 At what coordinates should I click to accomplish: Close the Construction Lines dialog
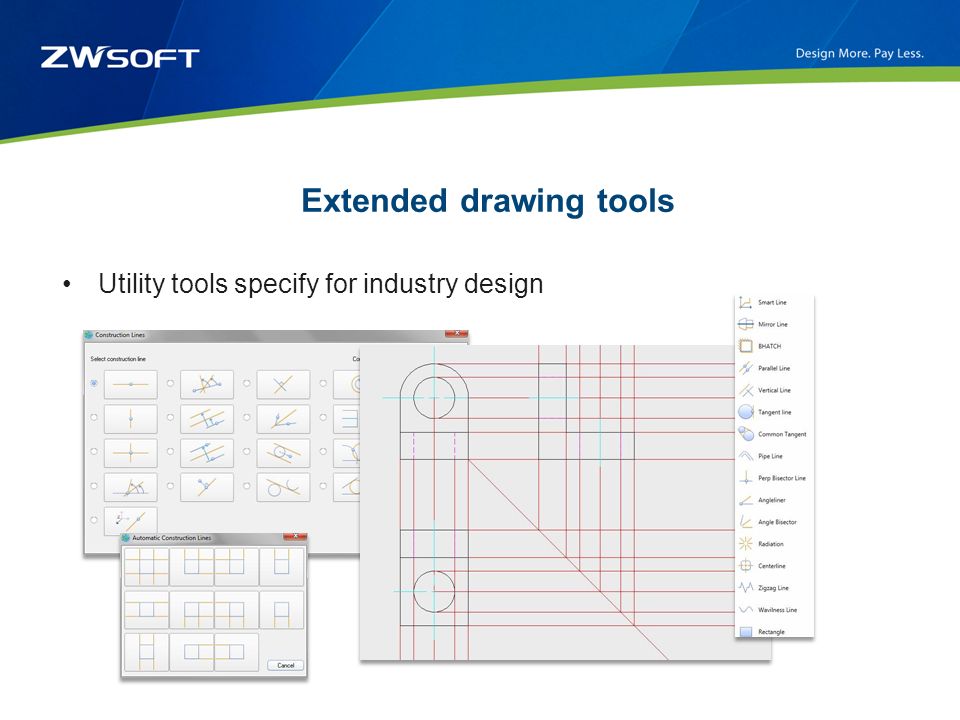(457, 333)
